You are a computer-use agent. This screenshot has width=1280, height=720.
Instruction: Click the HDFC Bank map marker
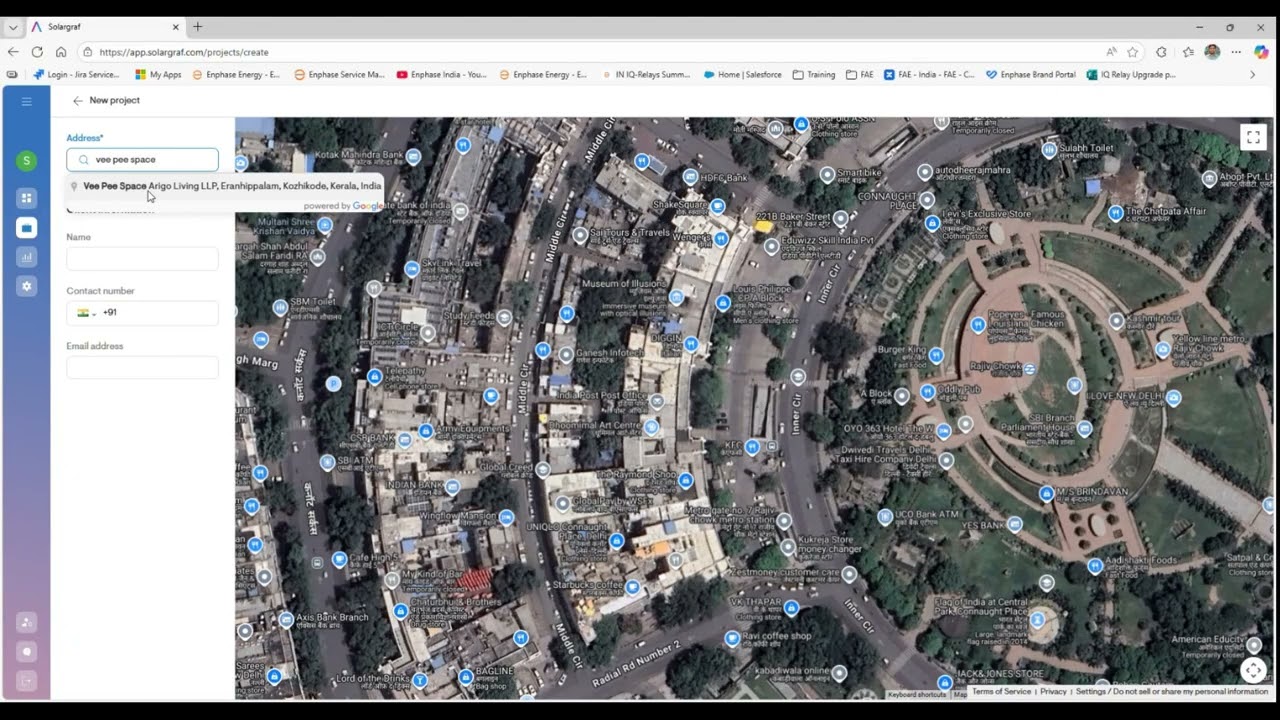click(x=690, y=177)
